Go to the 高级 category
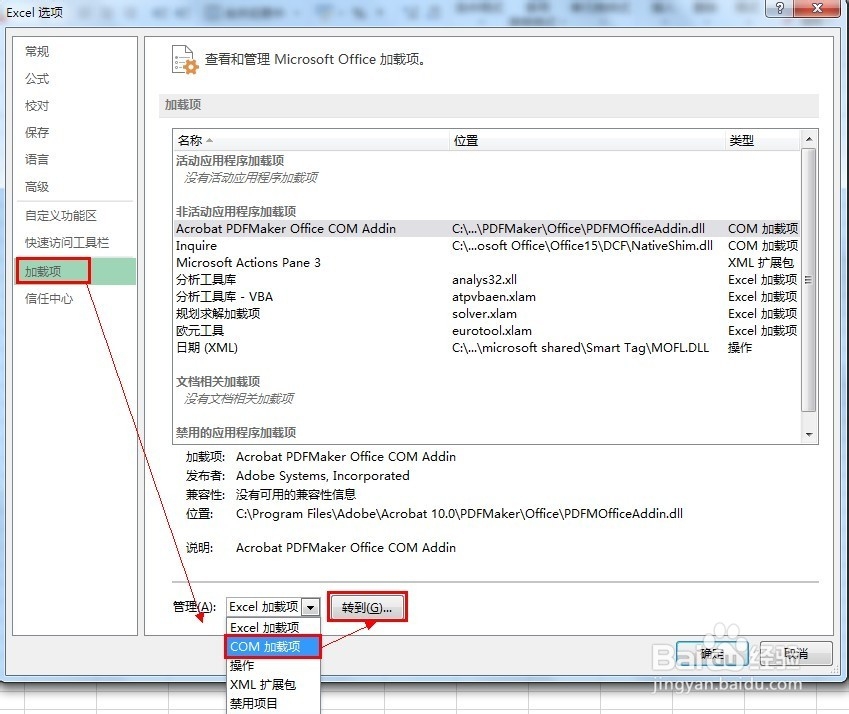This screenshot has width=849, height=714. click(x=37, y=187)
